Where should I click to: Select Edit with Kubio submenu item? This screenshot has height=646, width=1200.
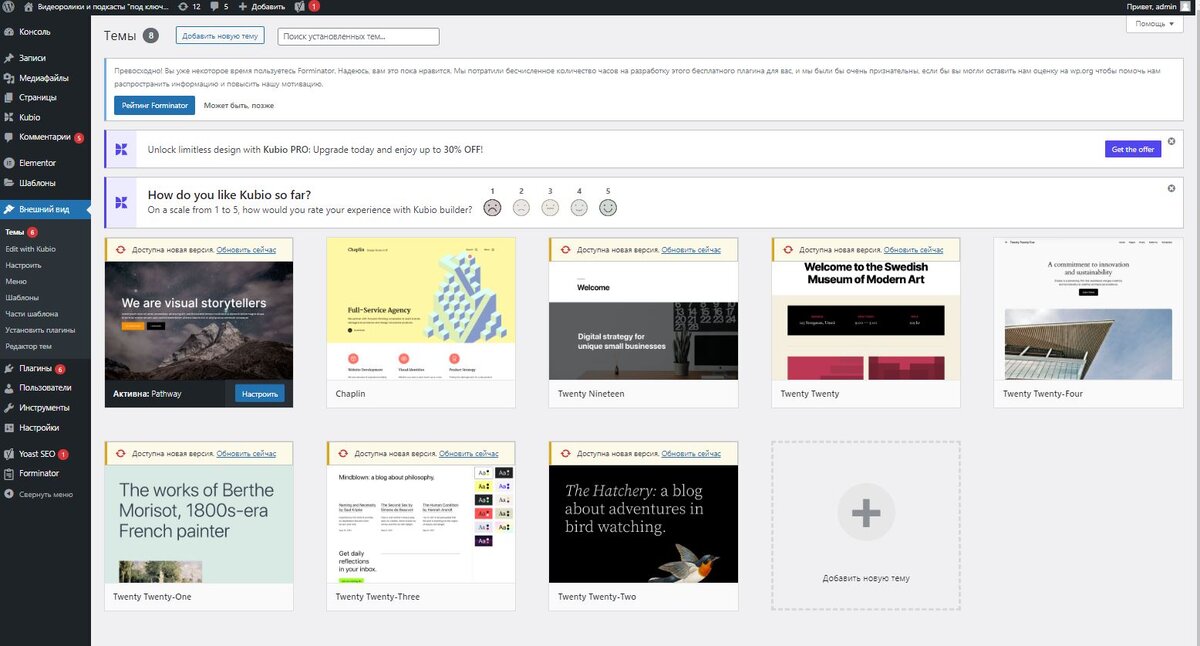pyautogui.click(x=30, y=249)
